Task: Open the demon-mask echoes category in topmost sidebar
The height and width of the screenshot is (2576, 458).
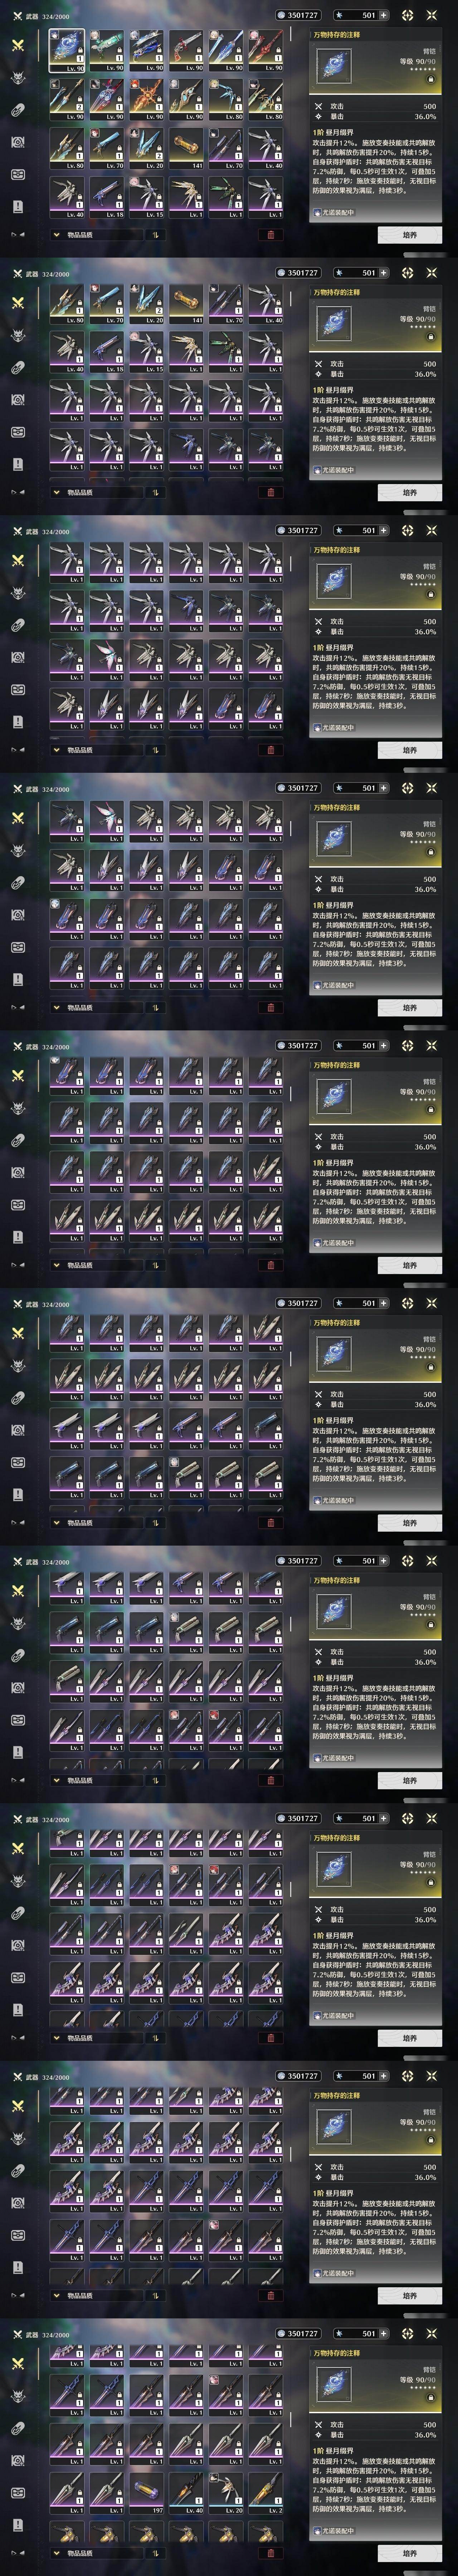Action: click(x=17, y=77)
